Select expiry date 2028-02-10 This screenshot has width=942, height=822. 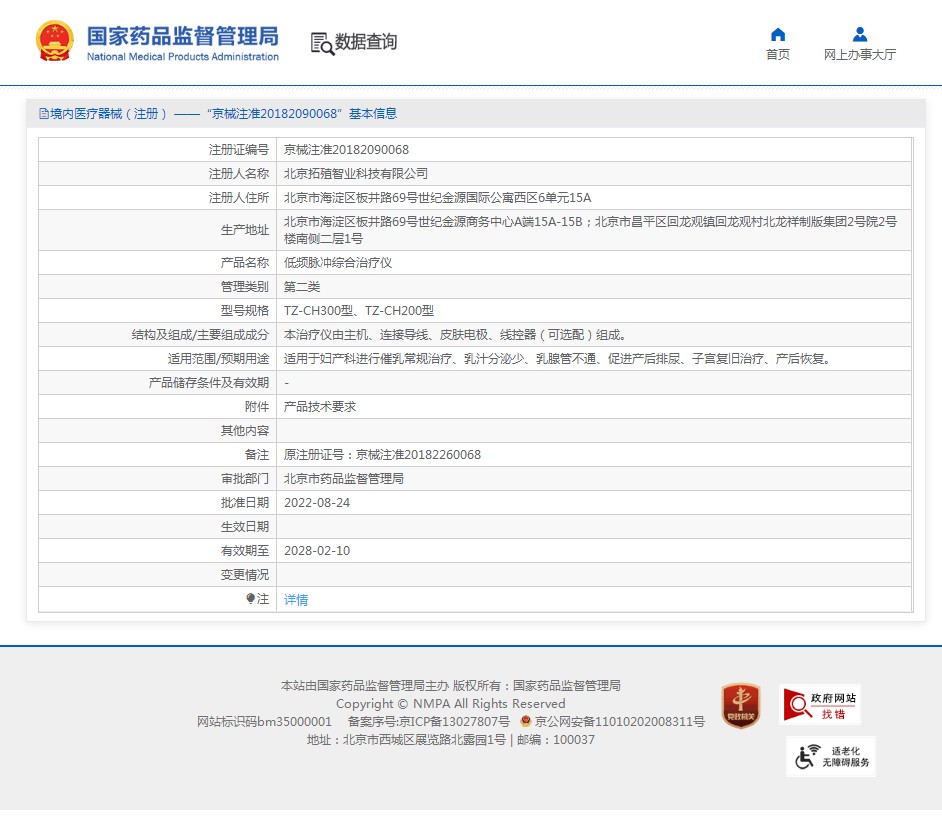pos(317,551)
